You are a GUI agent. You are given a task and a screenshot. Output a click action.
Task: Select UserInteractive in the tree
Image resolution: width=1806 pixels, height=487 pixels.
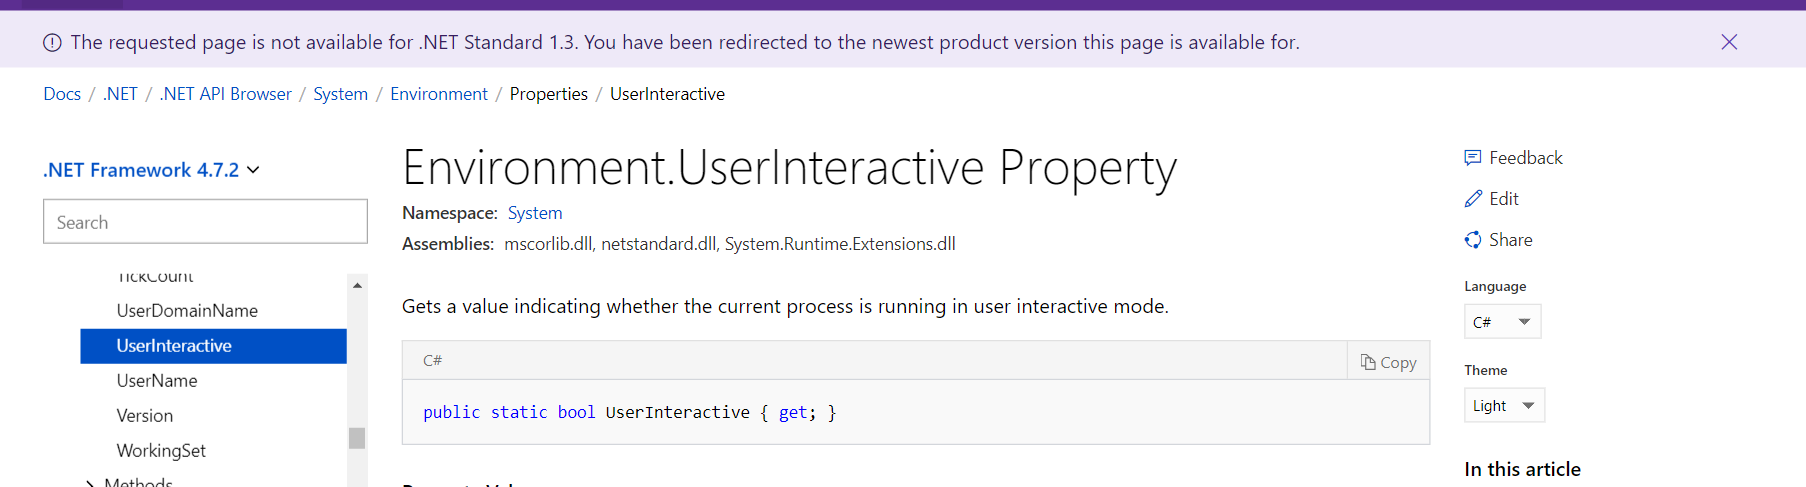click(x=213, y=346)
